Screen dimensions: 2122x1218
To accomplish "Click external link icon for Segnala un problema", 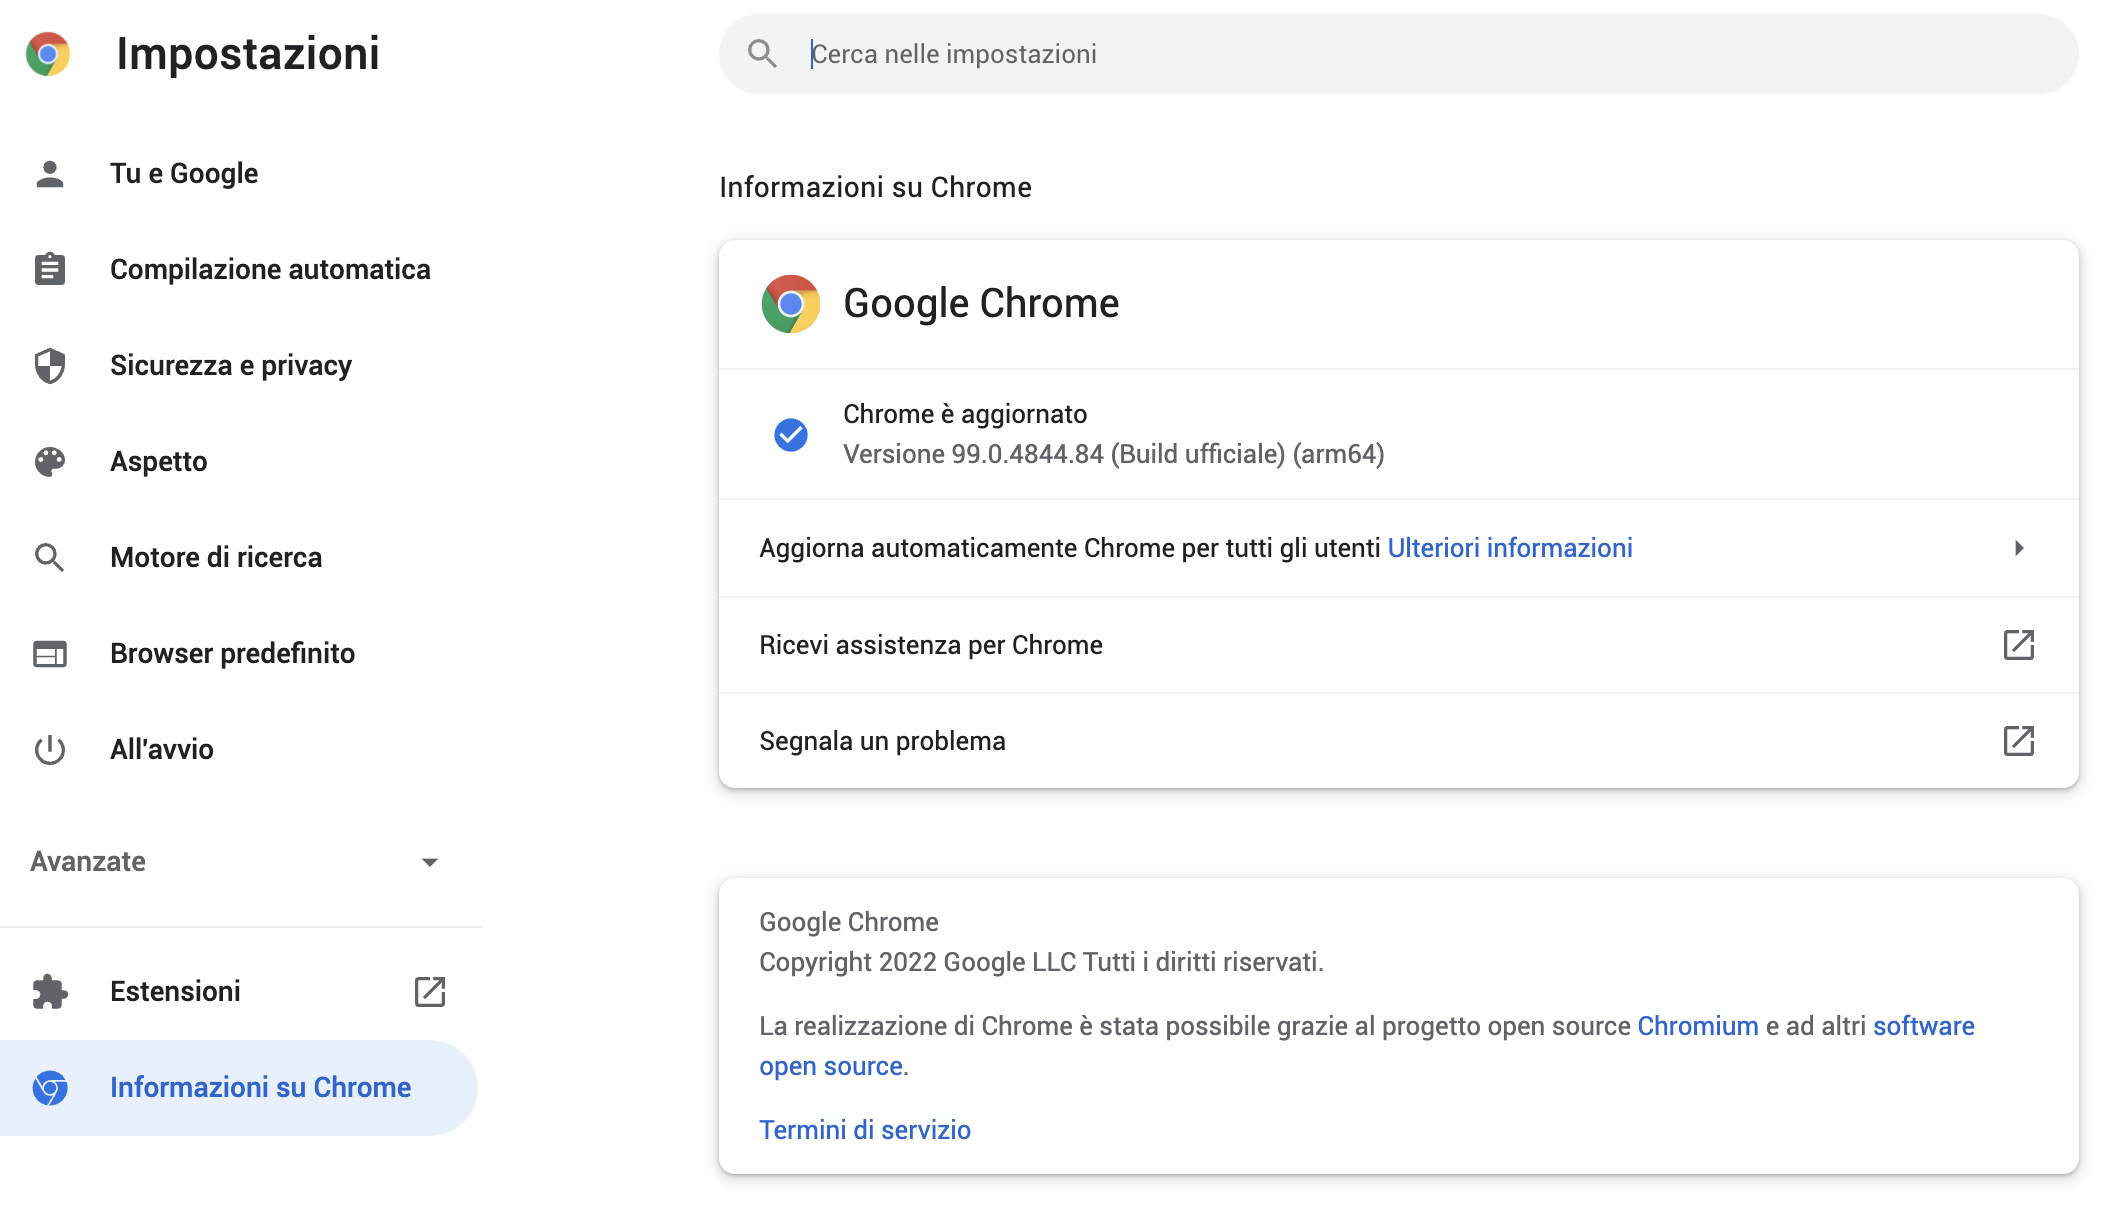I will tap(2019, 741).
